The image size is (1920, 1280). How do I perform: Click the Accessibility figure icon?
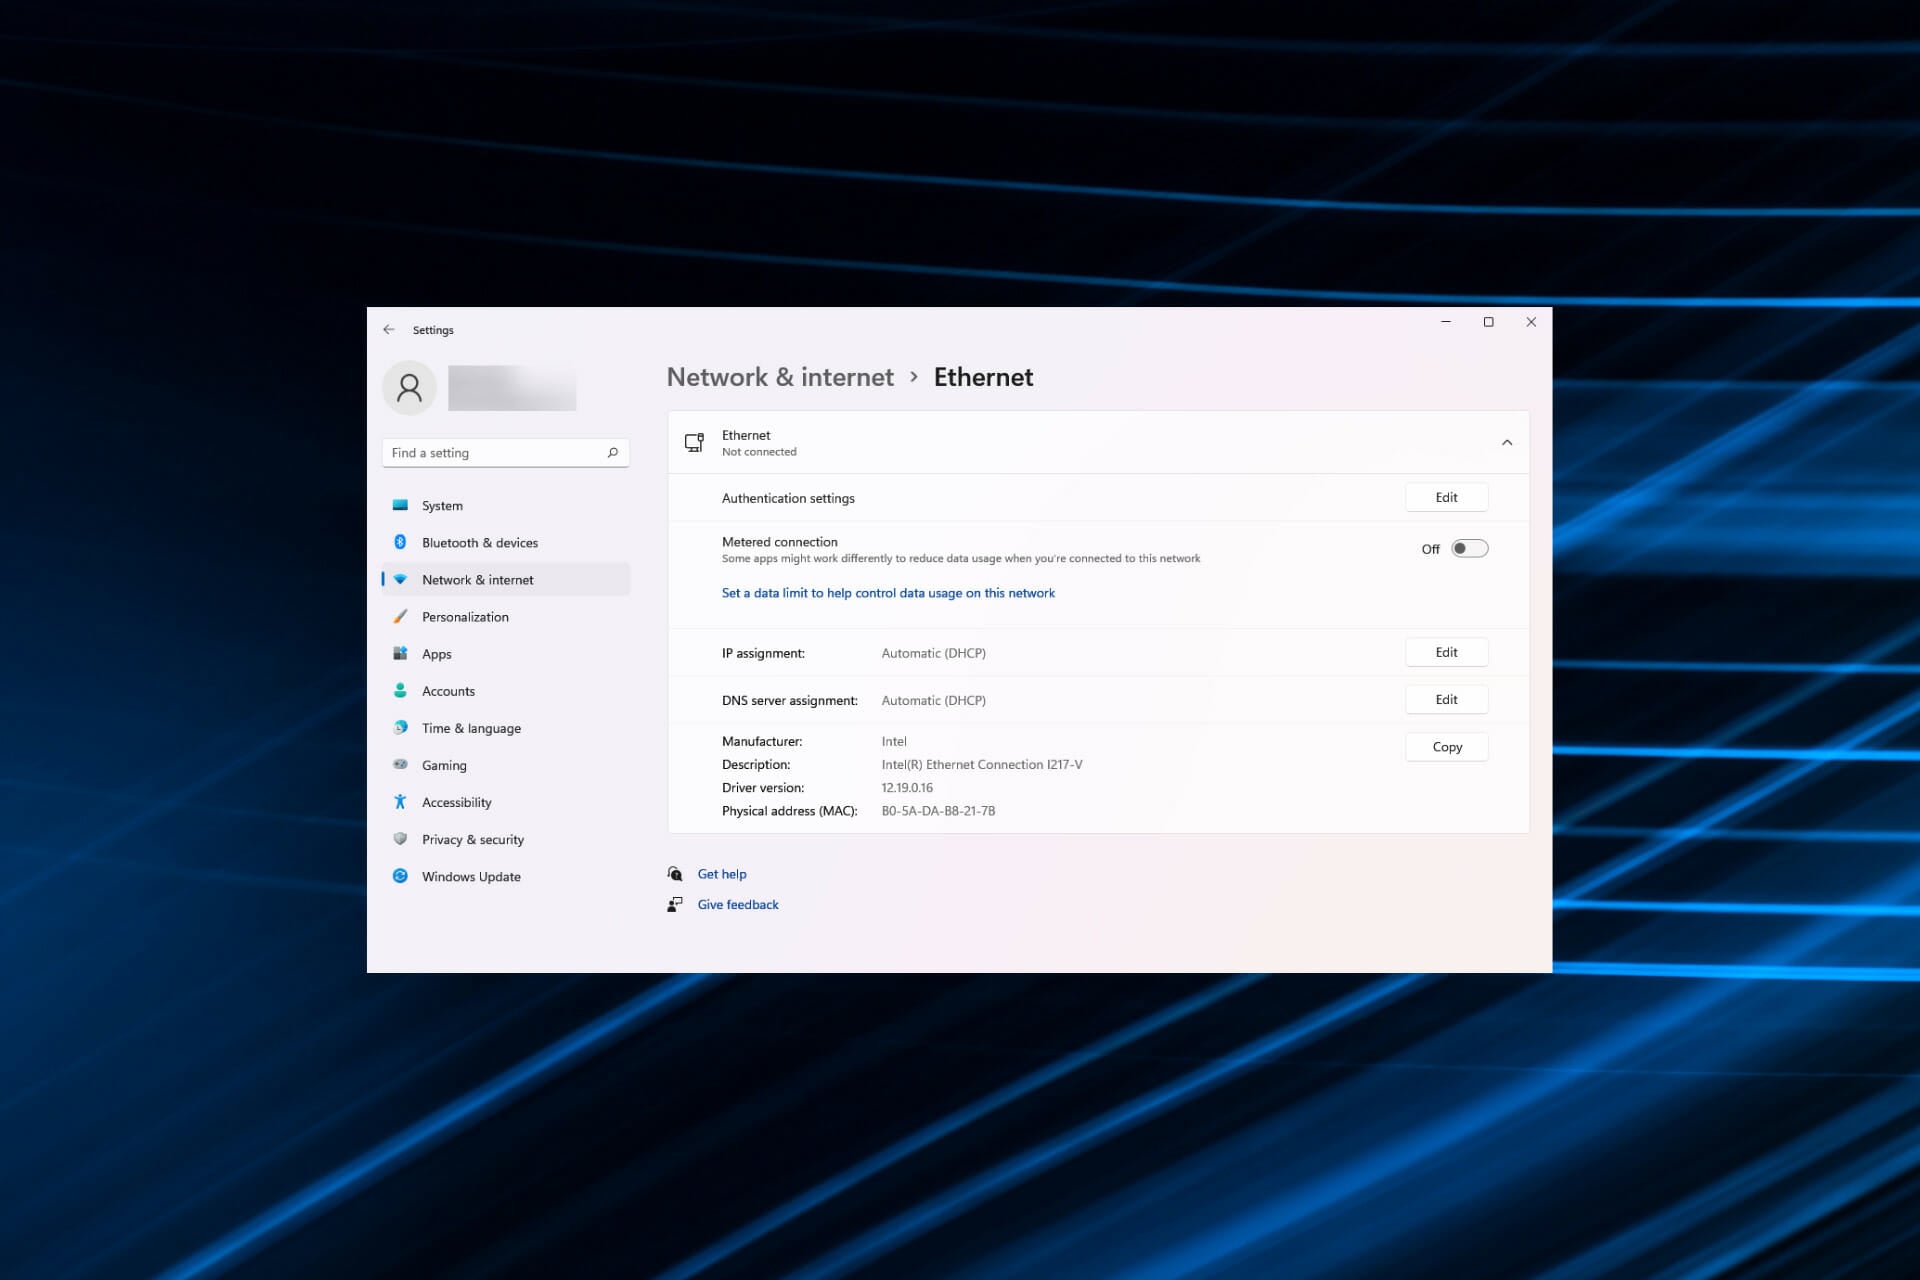(x=400, y=802)
